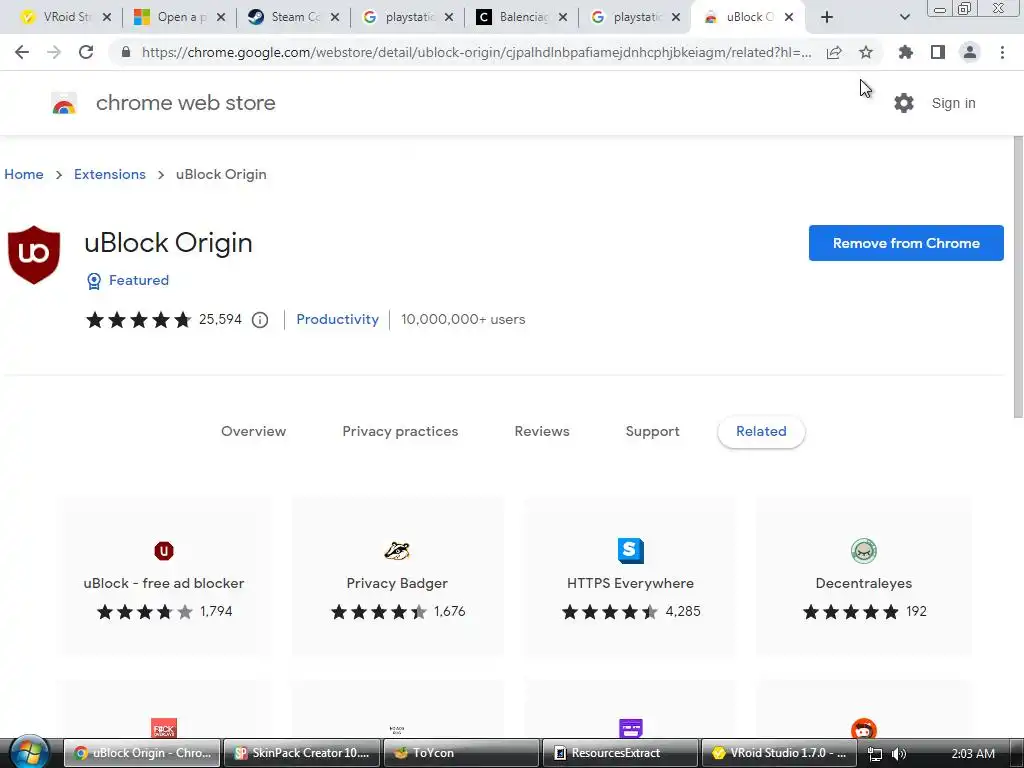
Task: Open the HTTPS Everywhere title text
Action: (630, 583)
